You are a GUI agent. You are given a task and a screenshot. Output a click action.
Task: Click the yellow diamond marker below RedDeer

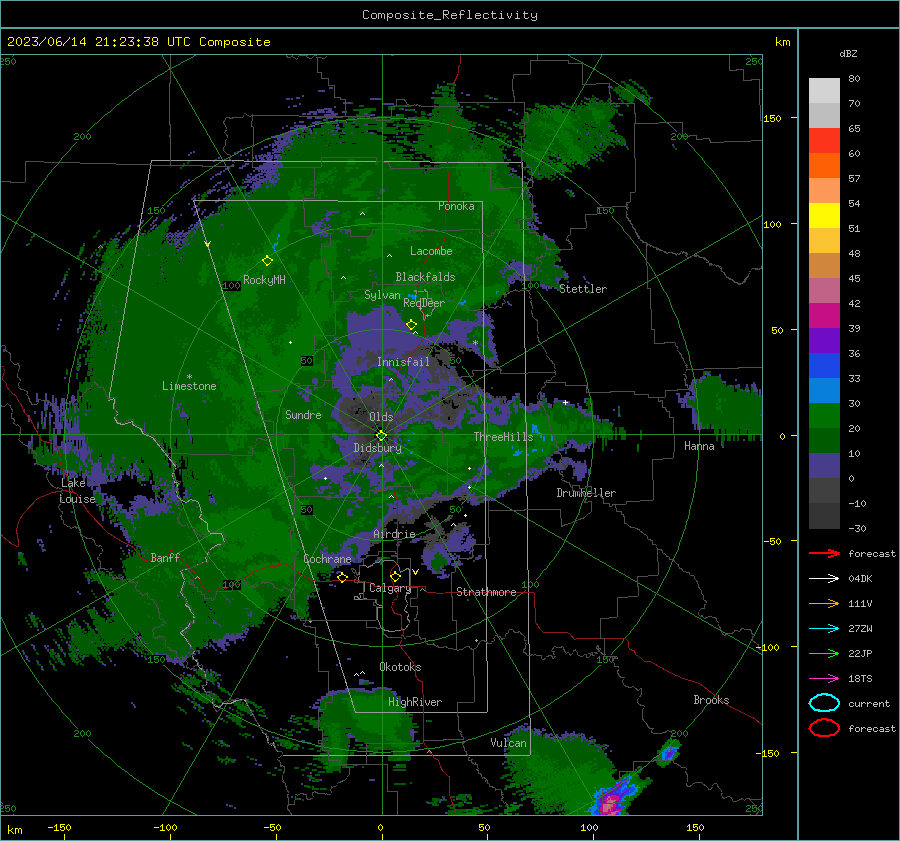411,325
